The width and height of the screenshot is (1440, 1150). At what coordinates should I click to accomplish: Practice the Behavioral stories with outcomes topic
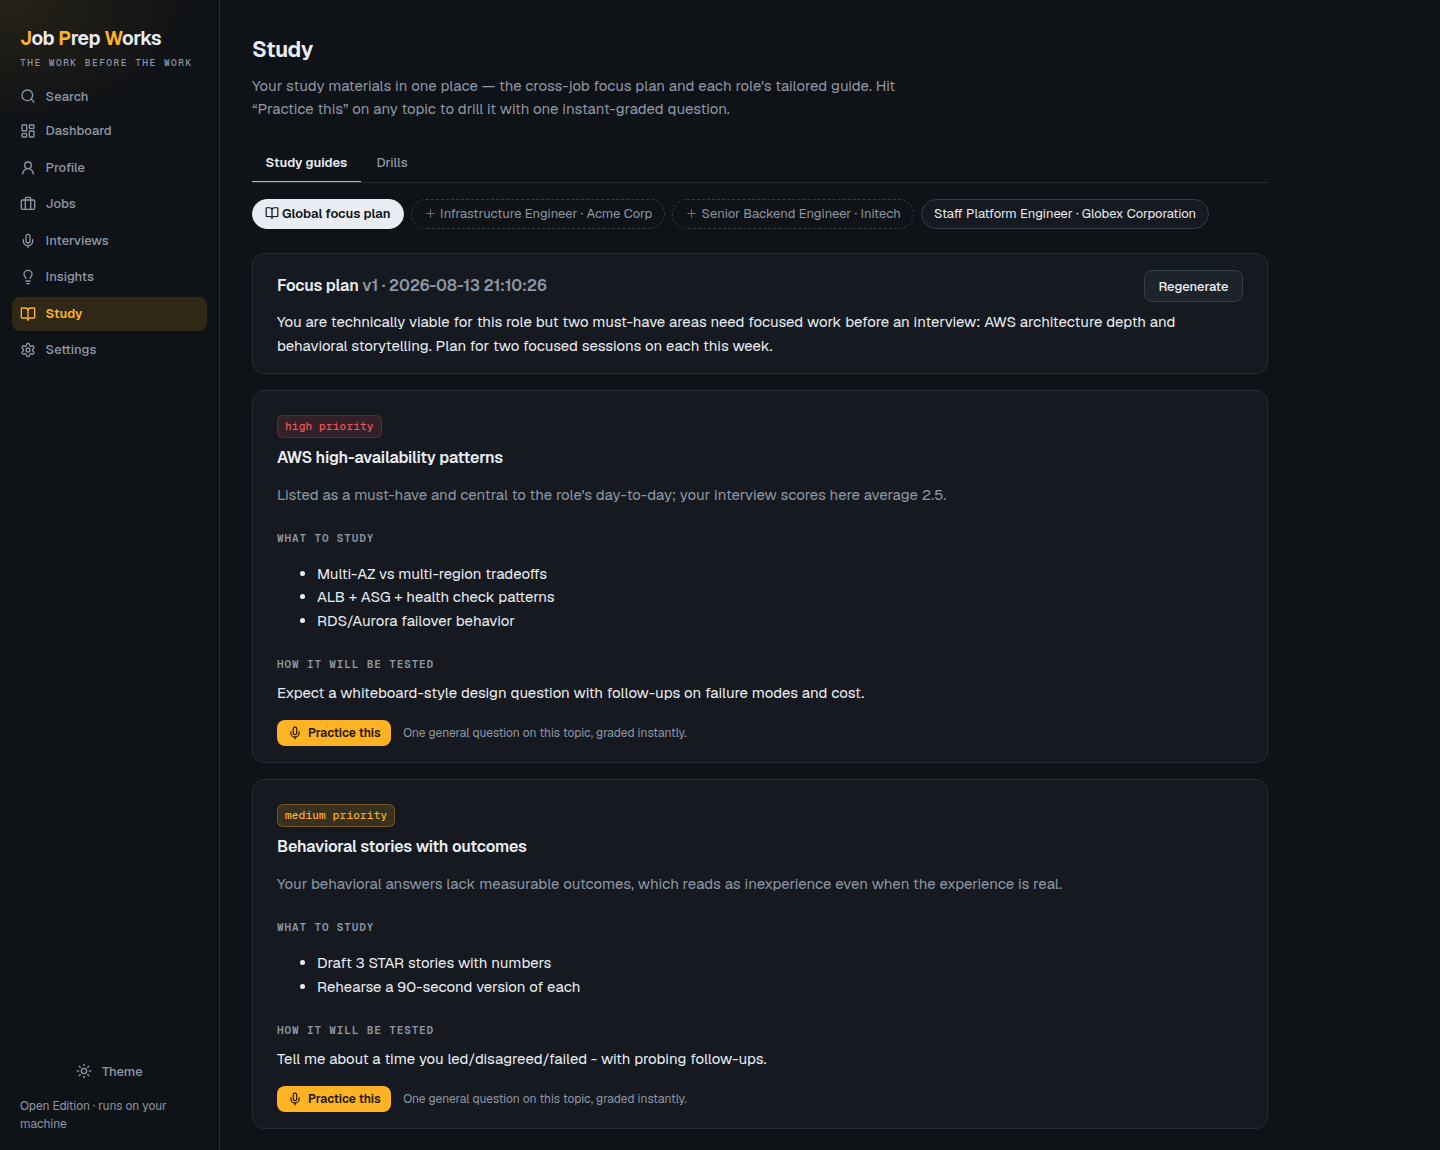tap(334, 1099)
